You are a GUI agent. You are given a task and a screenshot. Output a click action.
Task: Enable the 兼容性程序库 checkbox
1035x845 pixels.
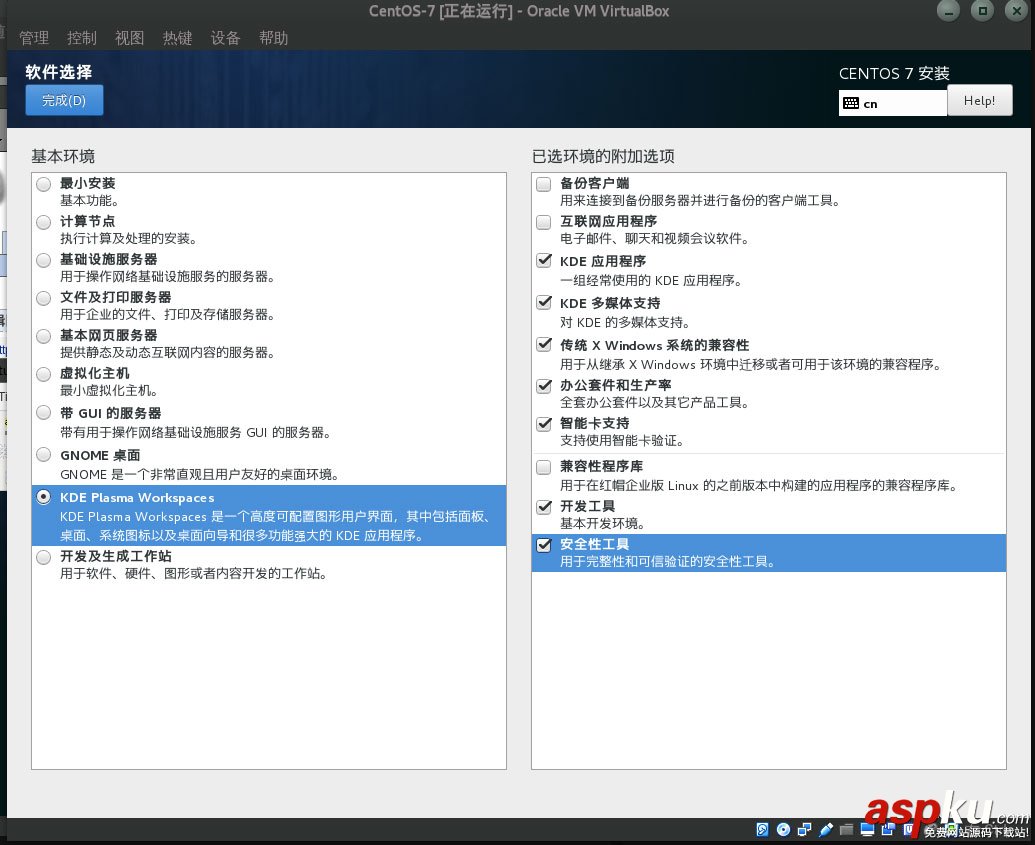point(543,467)
